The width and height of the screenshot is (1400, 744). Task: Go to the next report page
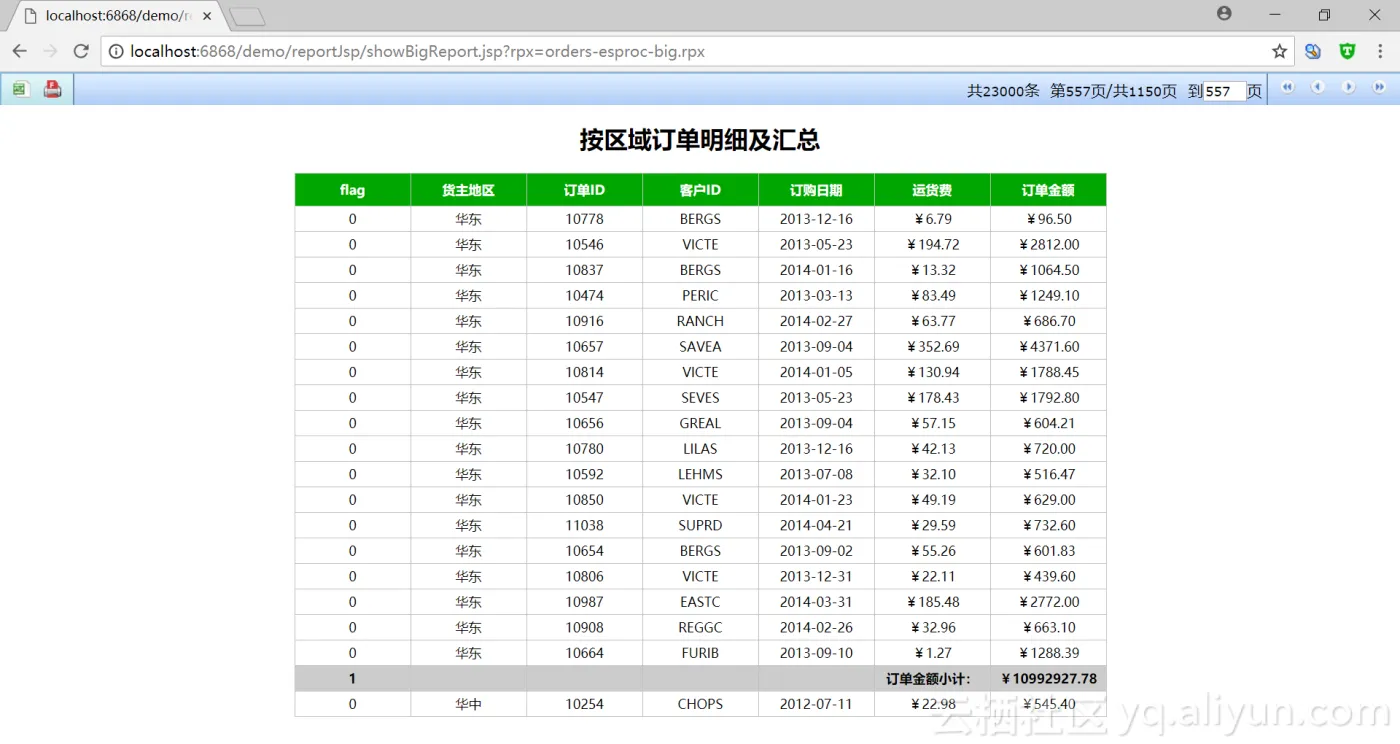point(1349,88)
